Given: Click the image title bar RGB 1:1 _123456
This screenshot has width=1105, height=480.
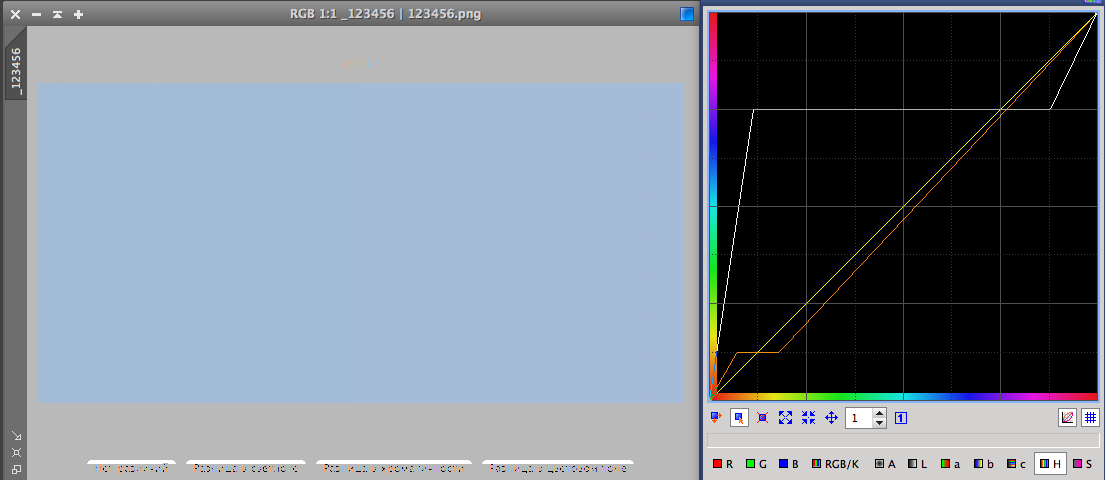Looking at the screenshot, I should point(385,13).
